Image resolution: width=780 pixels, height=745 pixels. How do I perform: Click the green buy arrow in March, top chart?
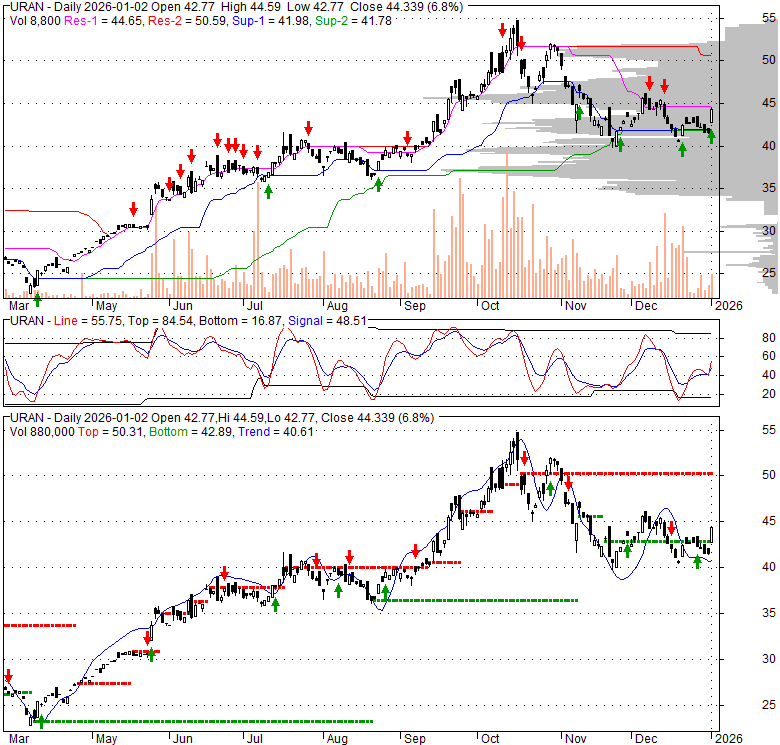[37, 300]
